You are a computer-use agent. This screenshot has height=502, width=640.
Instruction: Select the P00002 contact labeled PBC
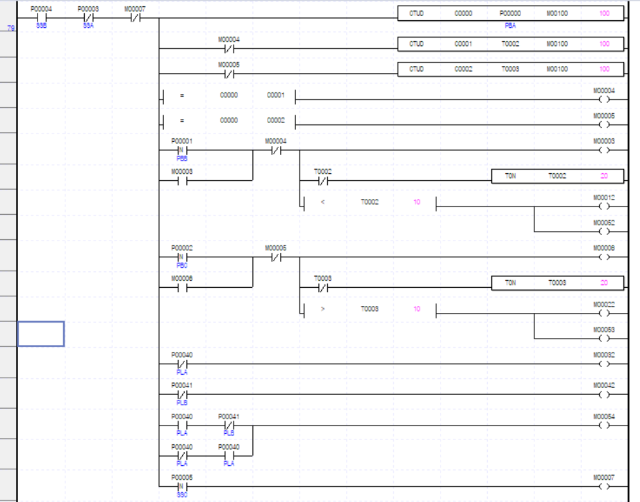182,257
